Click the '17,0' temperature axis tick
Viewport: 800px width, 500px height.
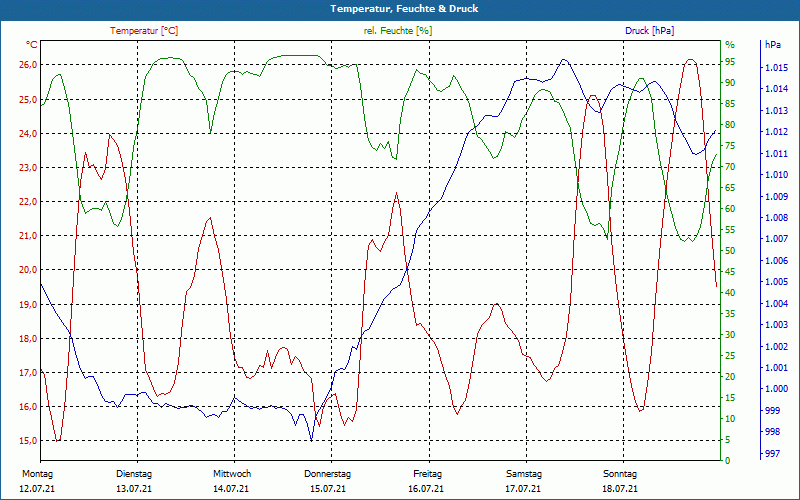click(28, 373)
